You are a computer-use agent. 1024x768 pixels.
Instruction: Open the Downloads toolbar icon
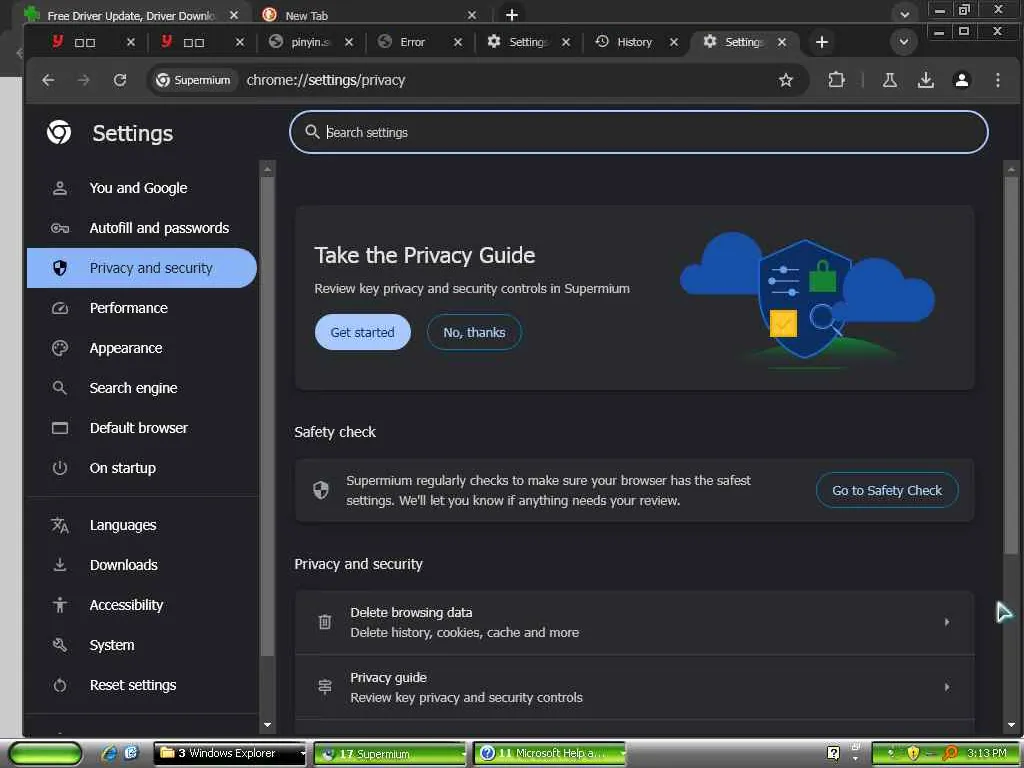pos(925,80)
